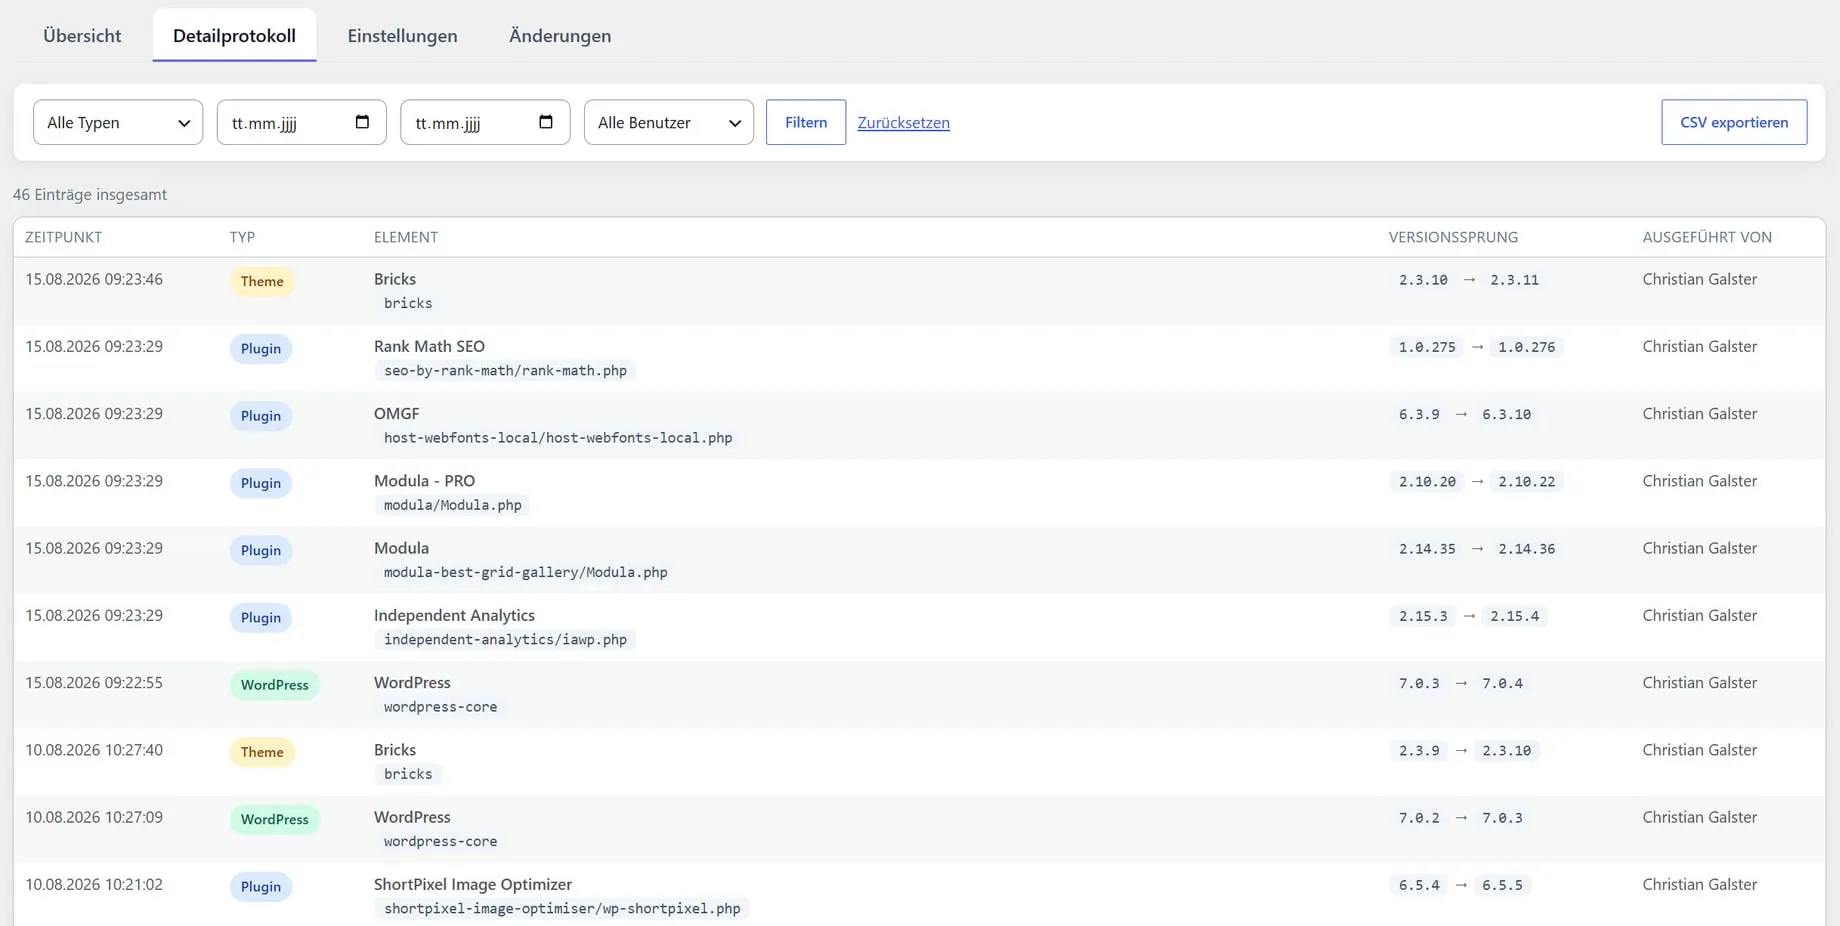Click 'ShortPixel Image Optimizer' element name

click(x=473, y=884)
